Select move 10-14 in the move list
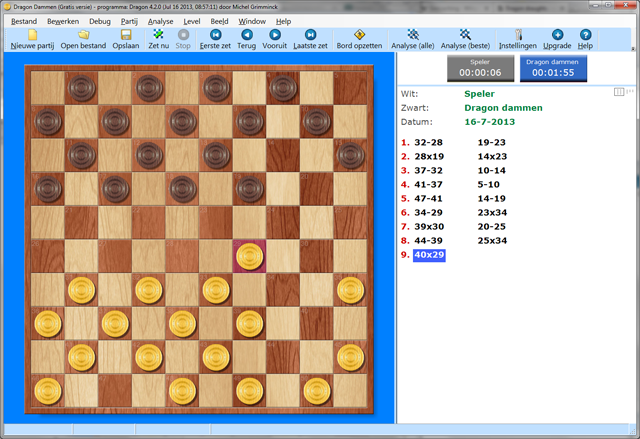 [x=491, y=171]
